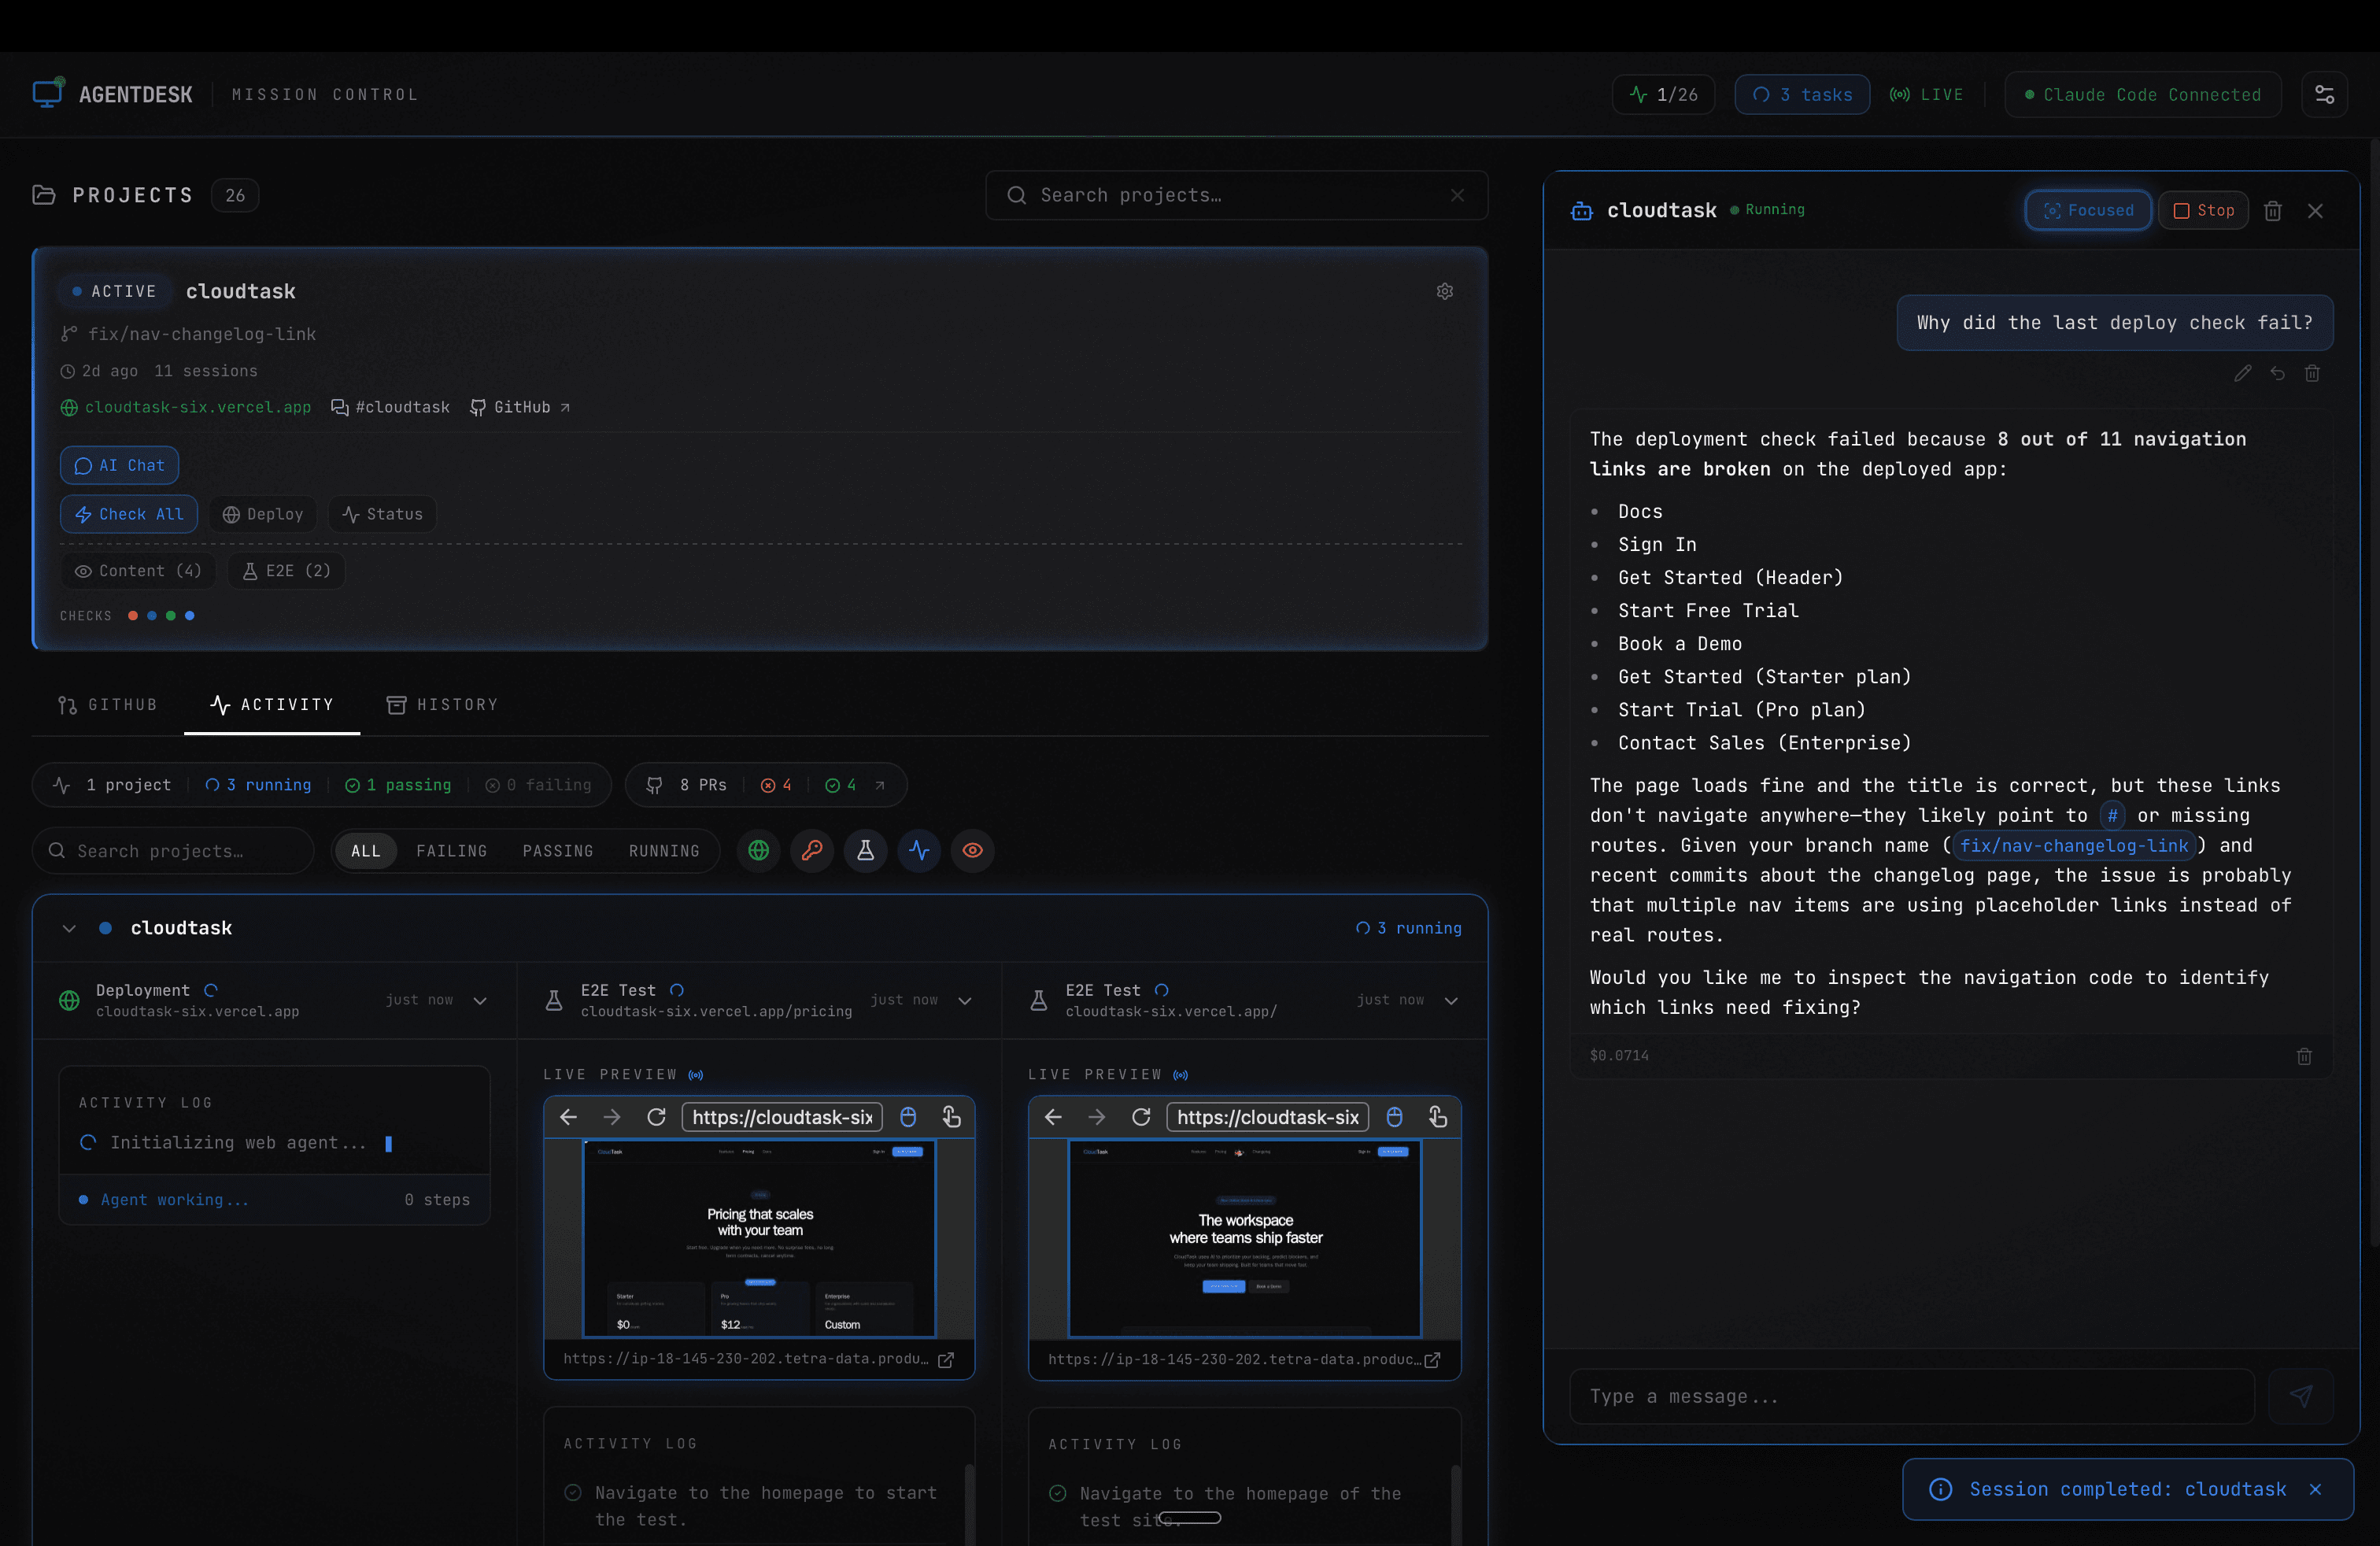The width and height of the screenshot is (2380, 1546).
Task: Reload the pricing live preview
Action: [x=656, y=1117]
